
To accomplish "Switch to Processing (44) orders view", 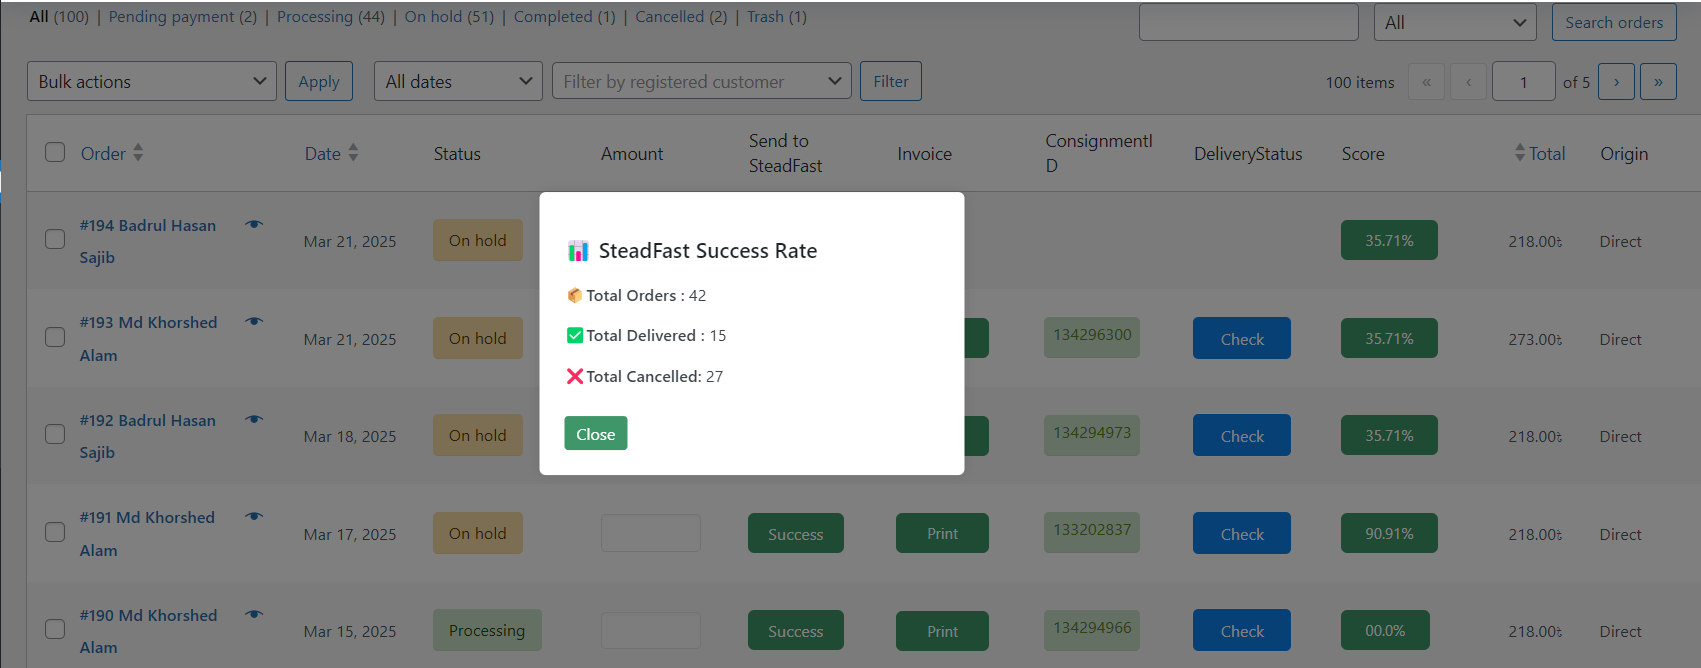I will point(330,17).
